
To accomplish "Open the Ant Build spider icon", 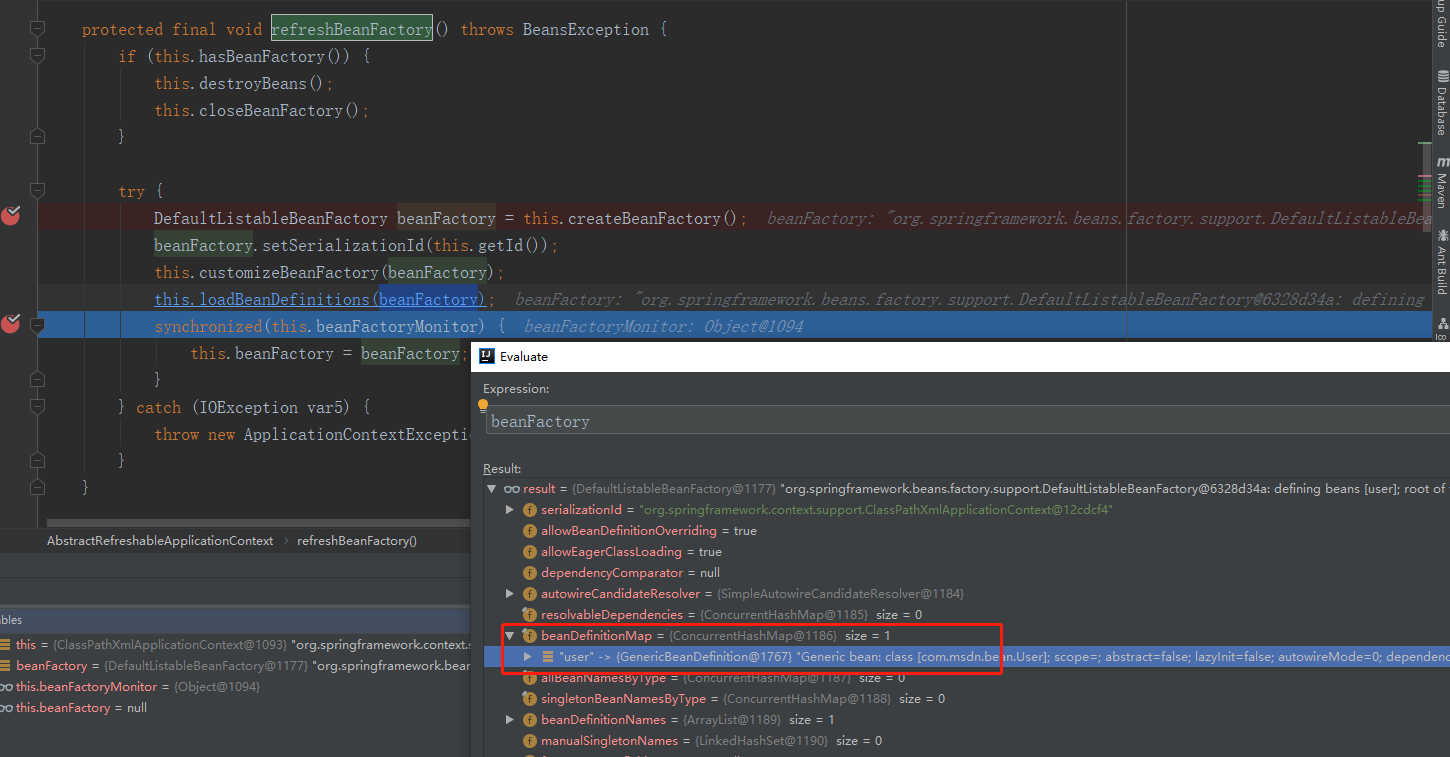I will tap(1442, 234).
